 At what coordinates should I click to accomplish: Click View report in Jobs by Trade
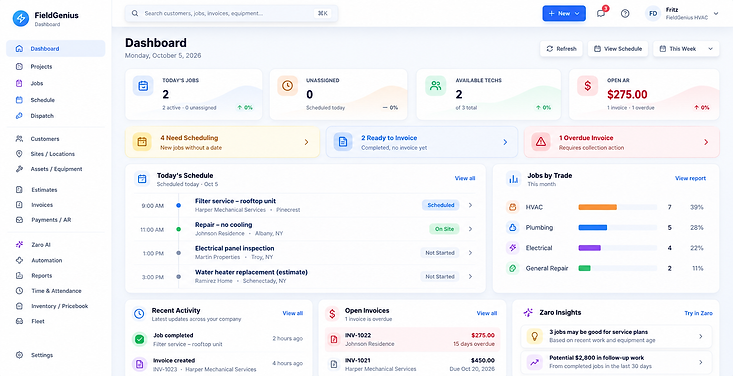coord(690,178)
